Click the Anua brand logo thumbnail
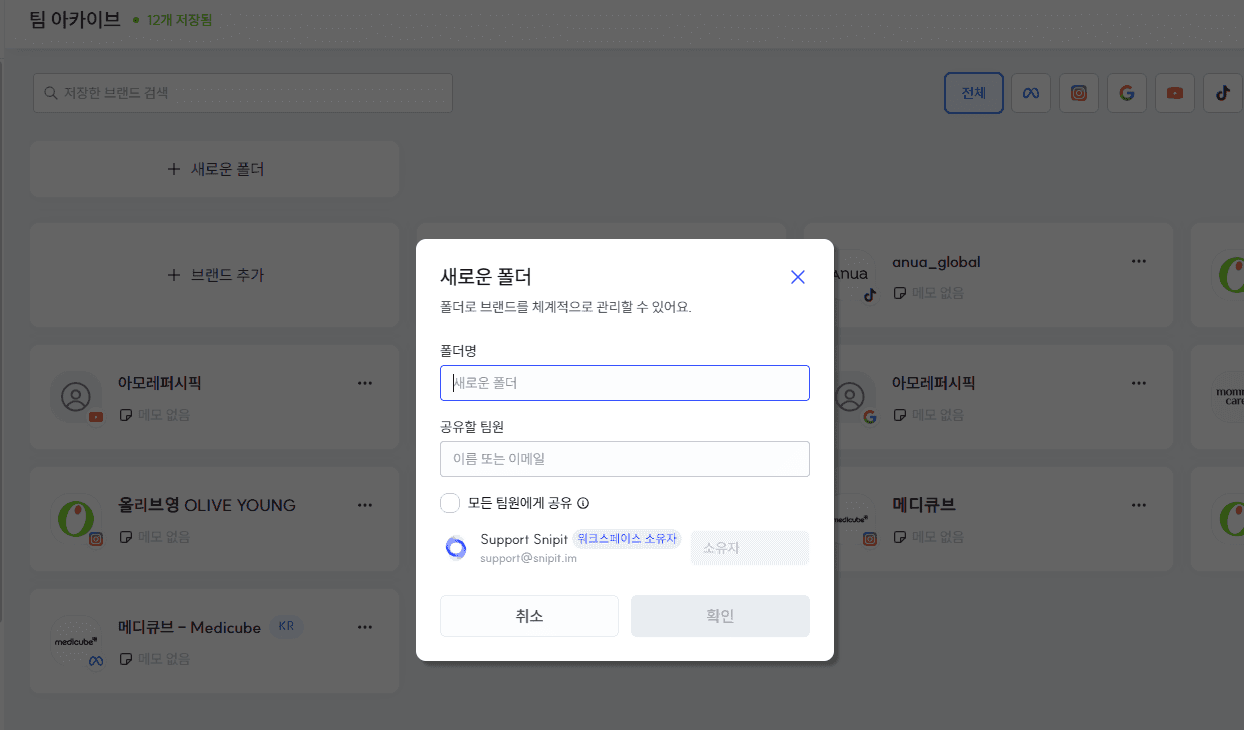 point(855,274)
